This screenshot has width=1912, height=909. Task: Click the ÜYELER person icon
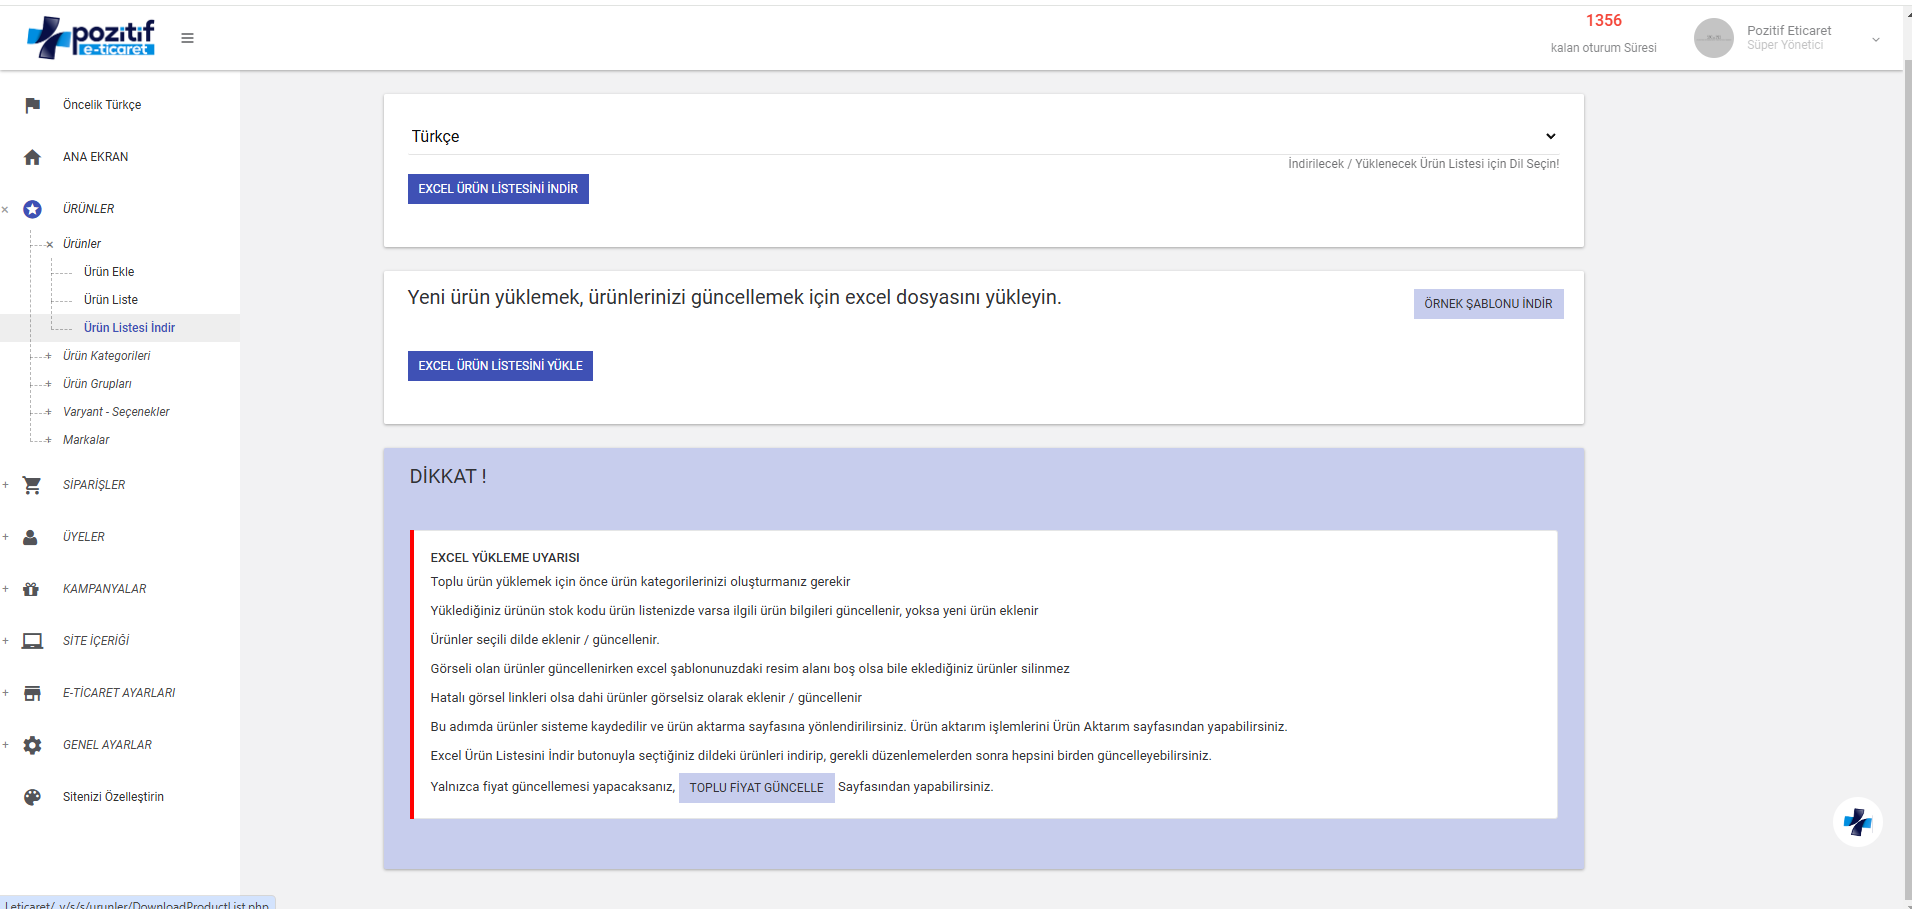(31, 537)
